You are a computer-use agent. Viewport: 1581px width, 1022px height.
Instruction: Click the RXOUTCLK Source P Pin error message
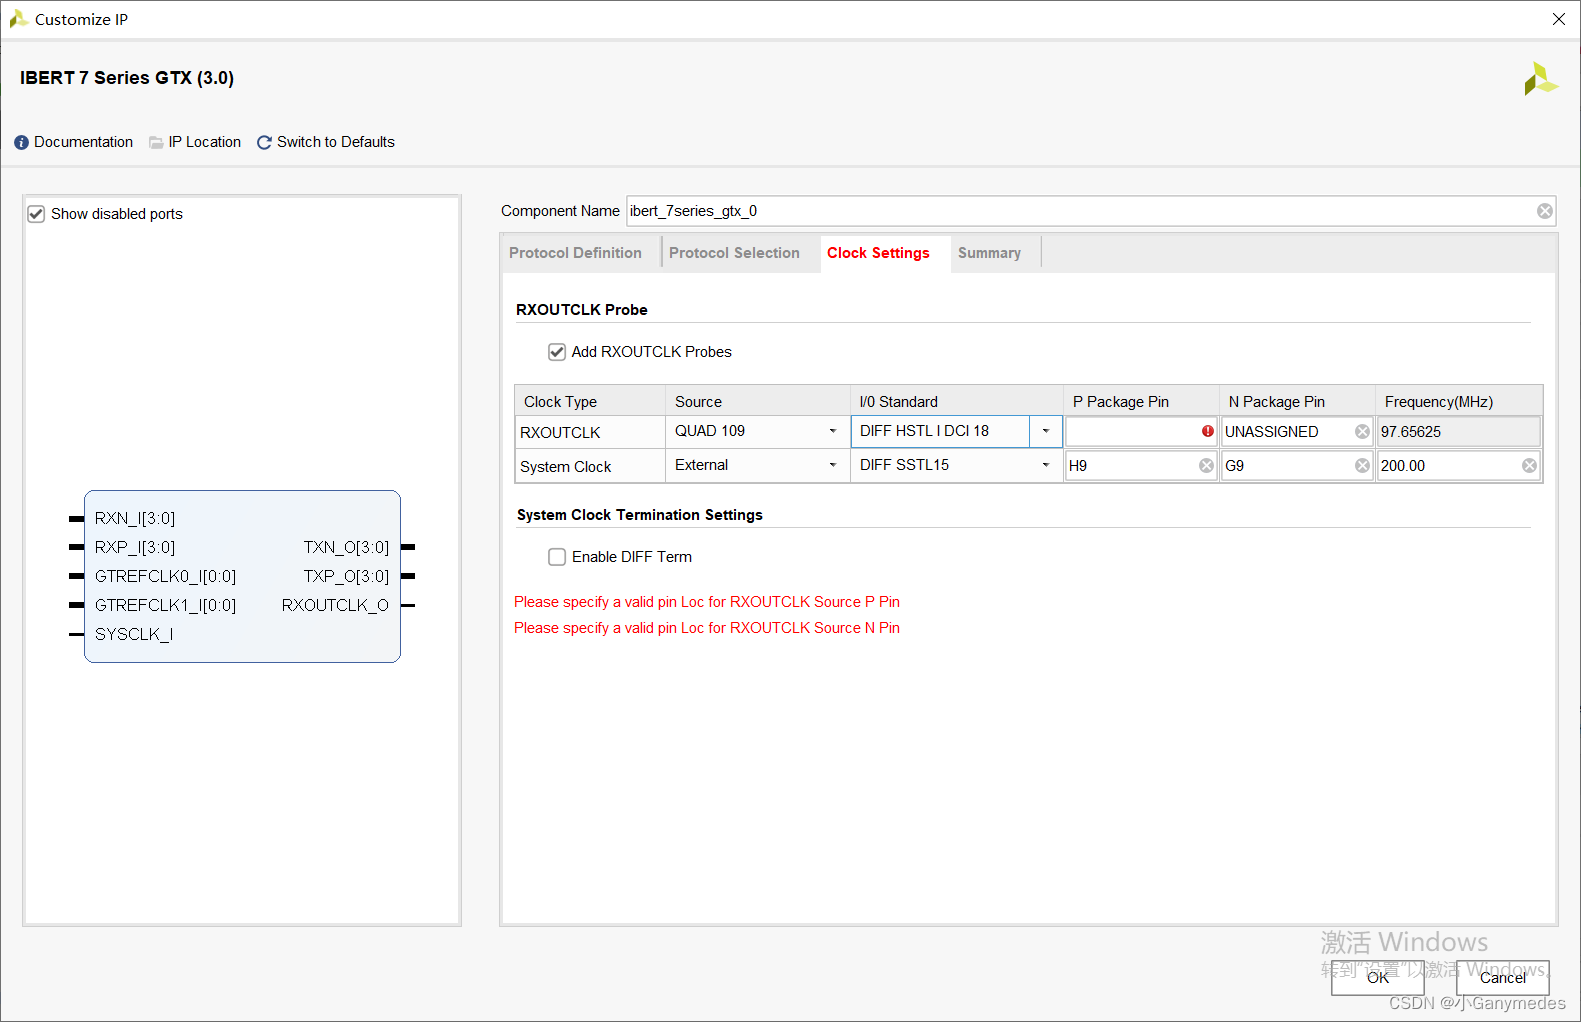tap(707, 602)
